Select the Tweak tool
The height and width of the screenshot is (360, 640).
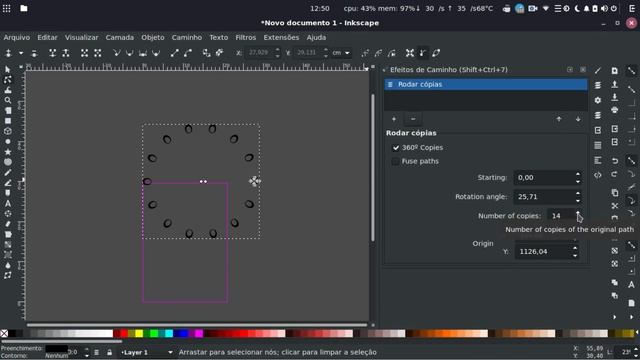(x=8, y=90)
